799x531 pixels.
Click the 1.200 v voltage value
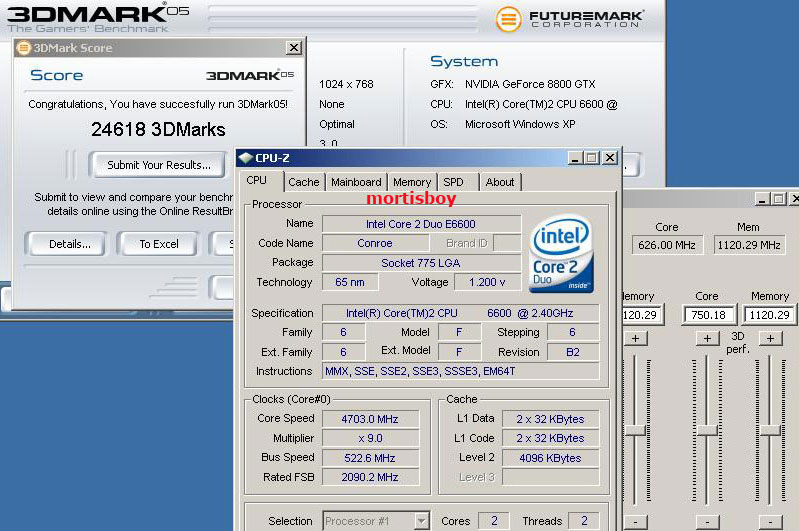pos(487,282)
